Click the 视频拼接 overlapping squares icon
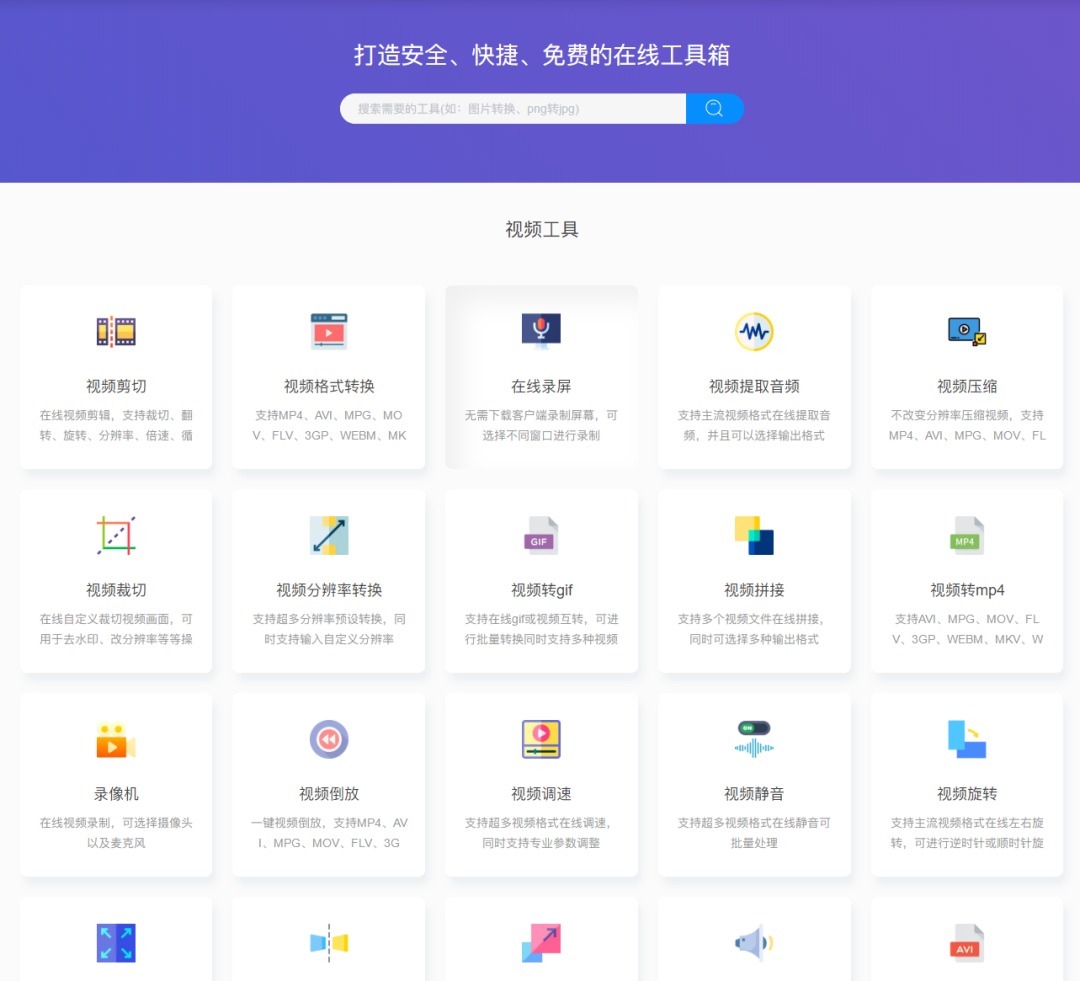 (754, 535)
